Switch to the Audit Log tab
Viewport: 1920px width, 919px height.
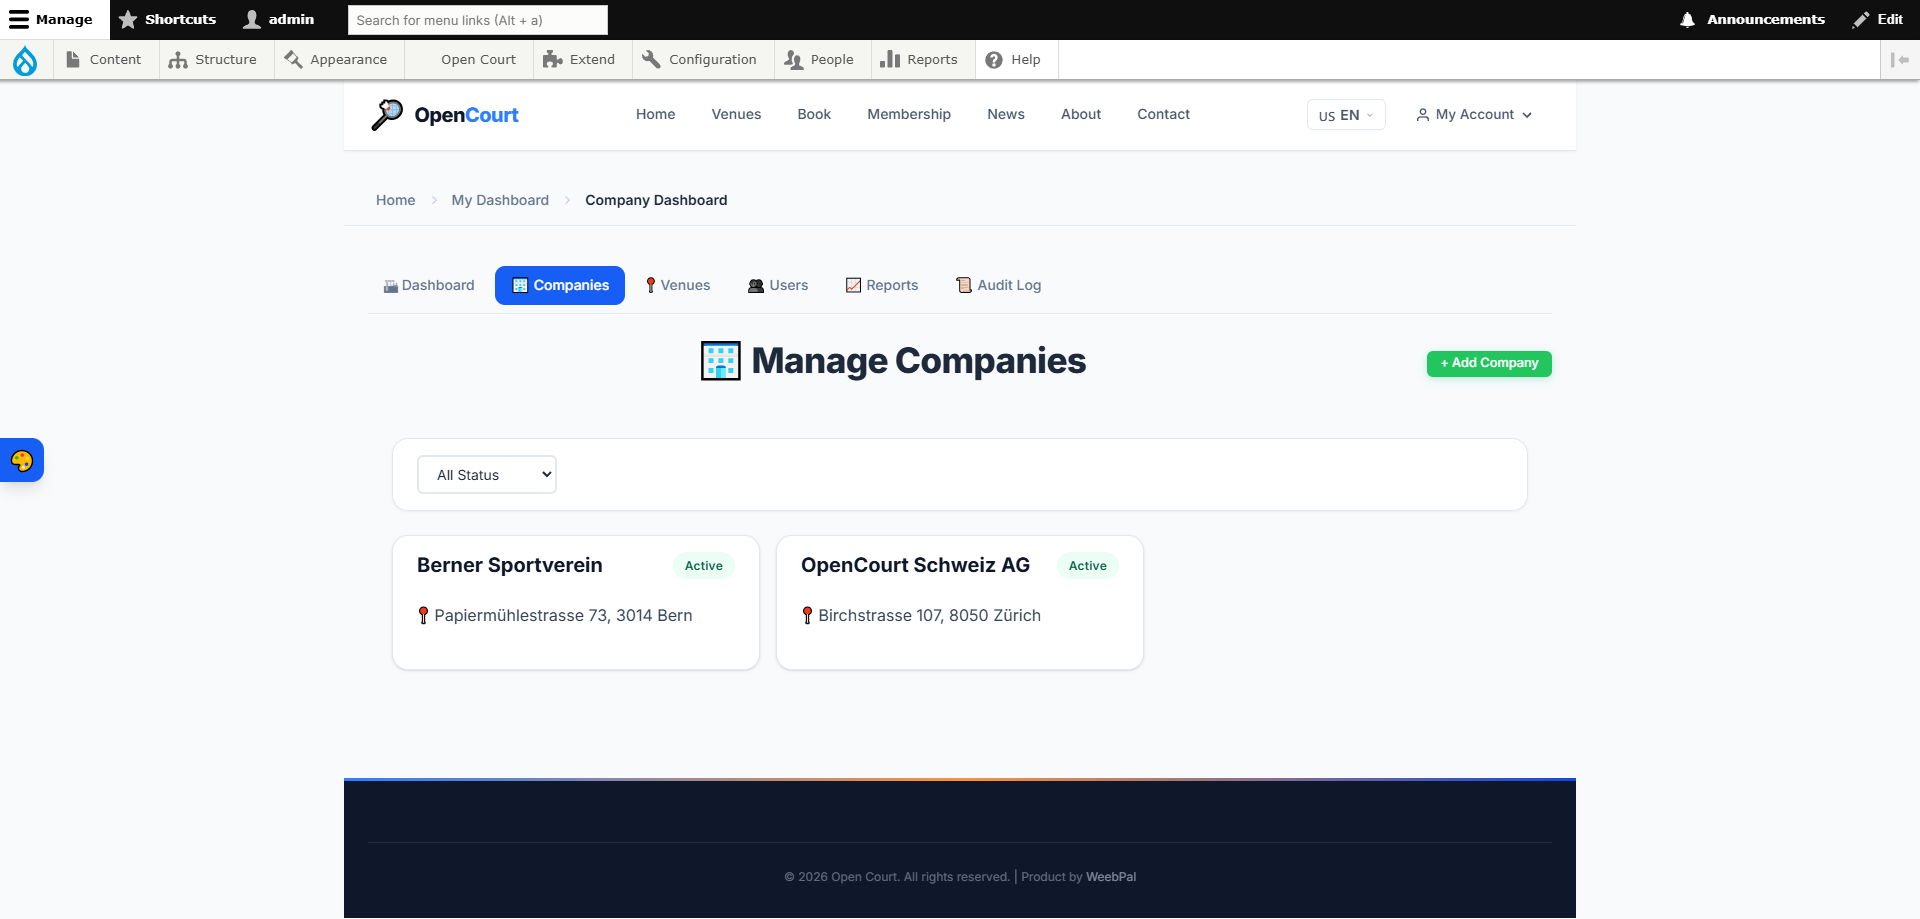998,285
